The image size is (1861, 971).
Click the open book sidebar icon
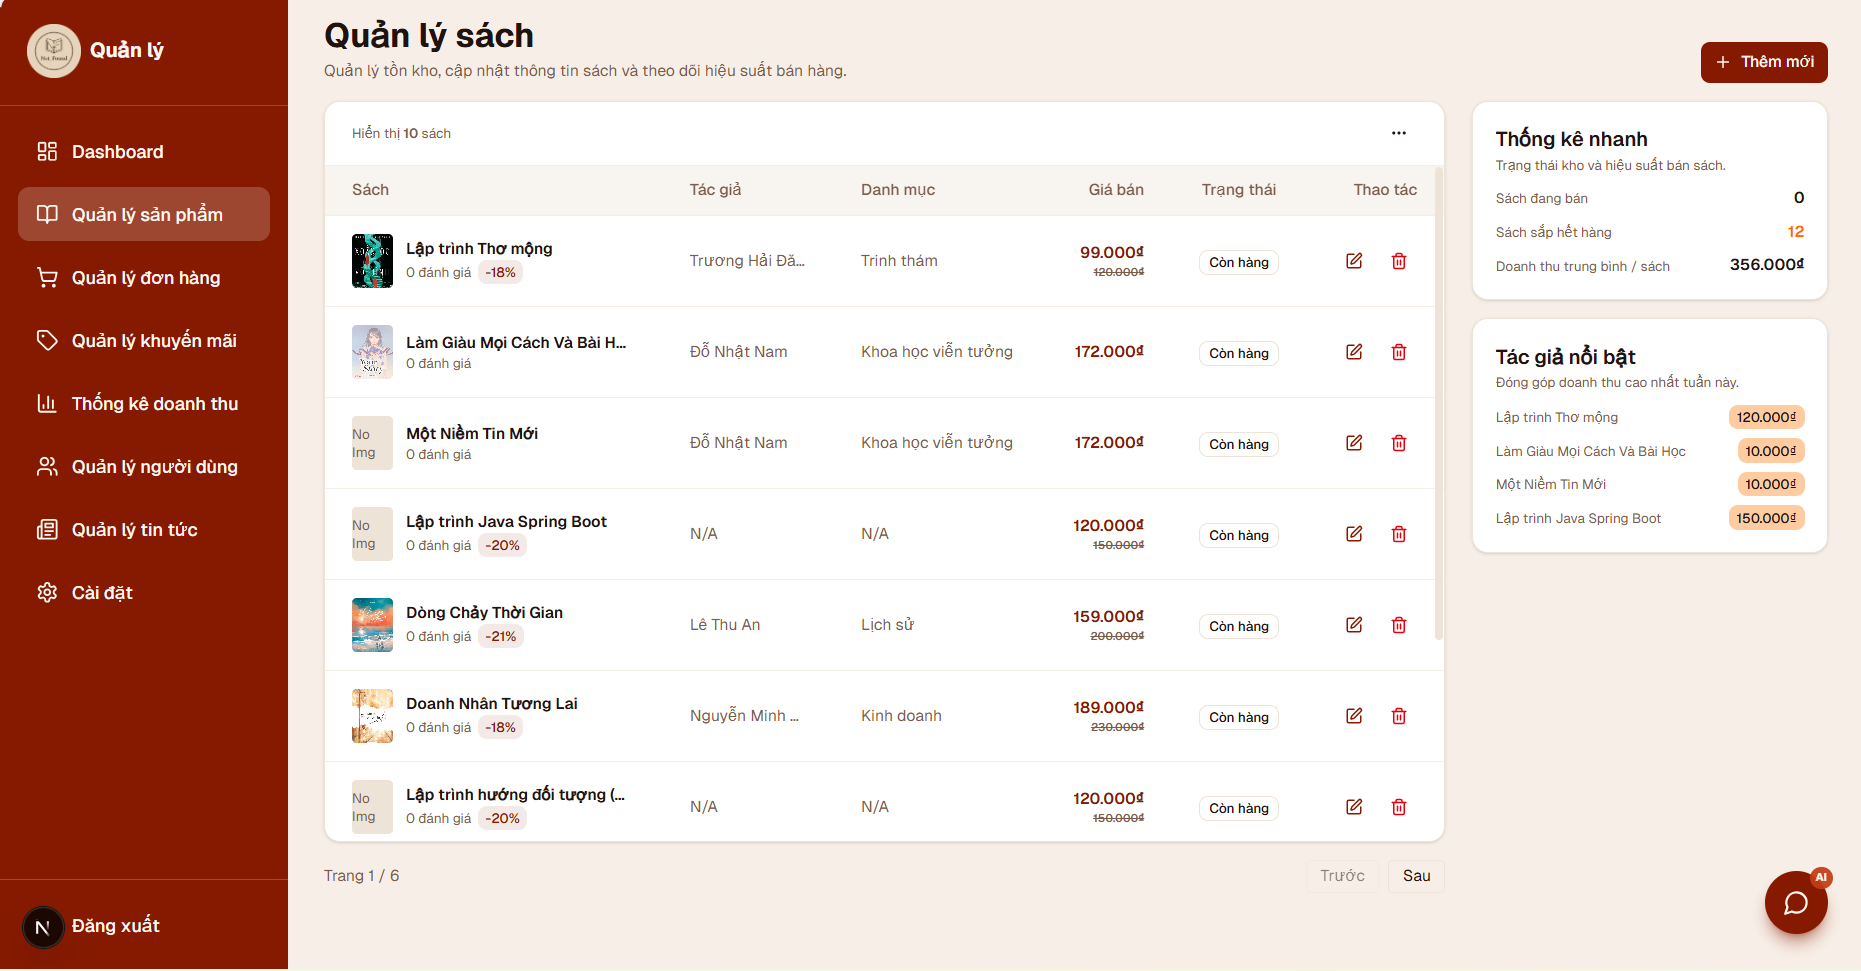[47, 214]
